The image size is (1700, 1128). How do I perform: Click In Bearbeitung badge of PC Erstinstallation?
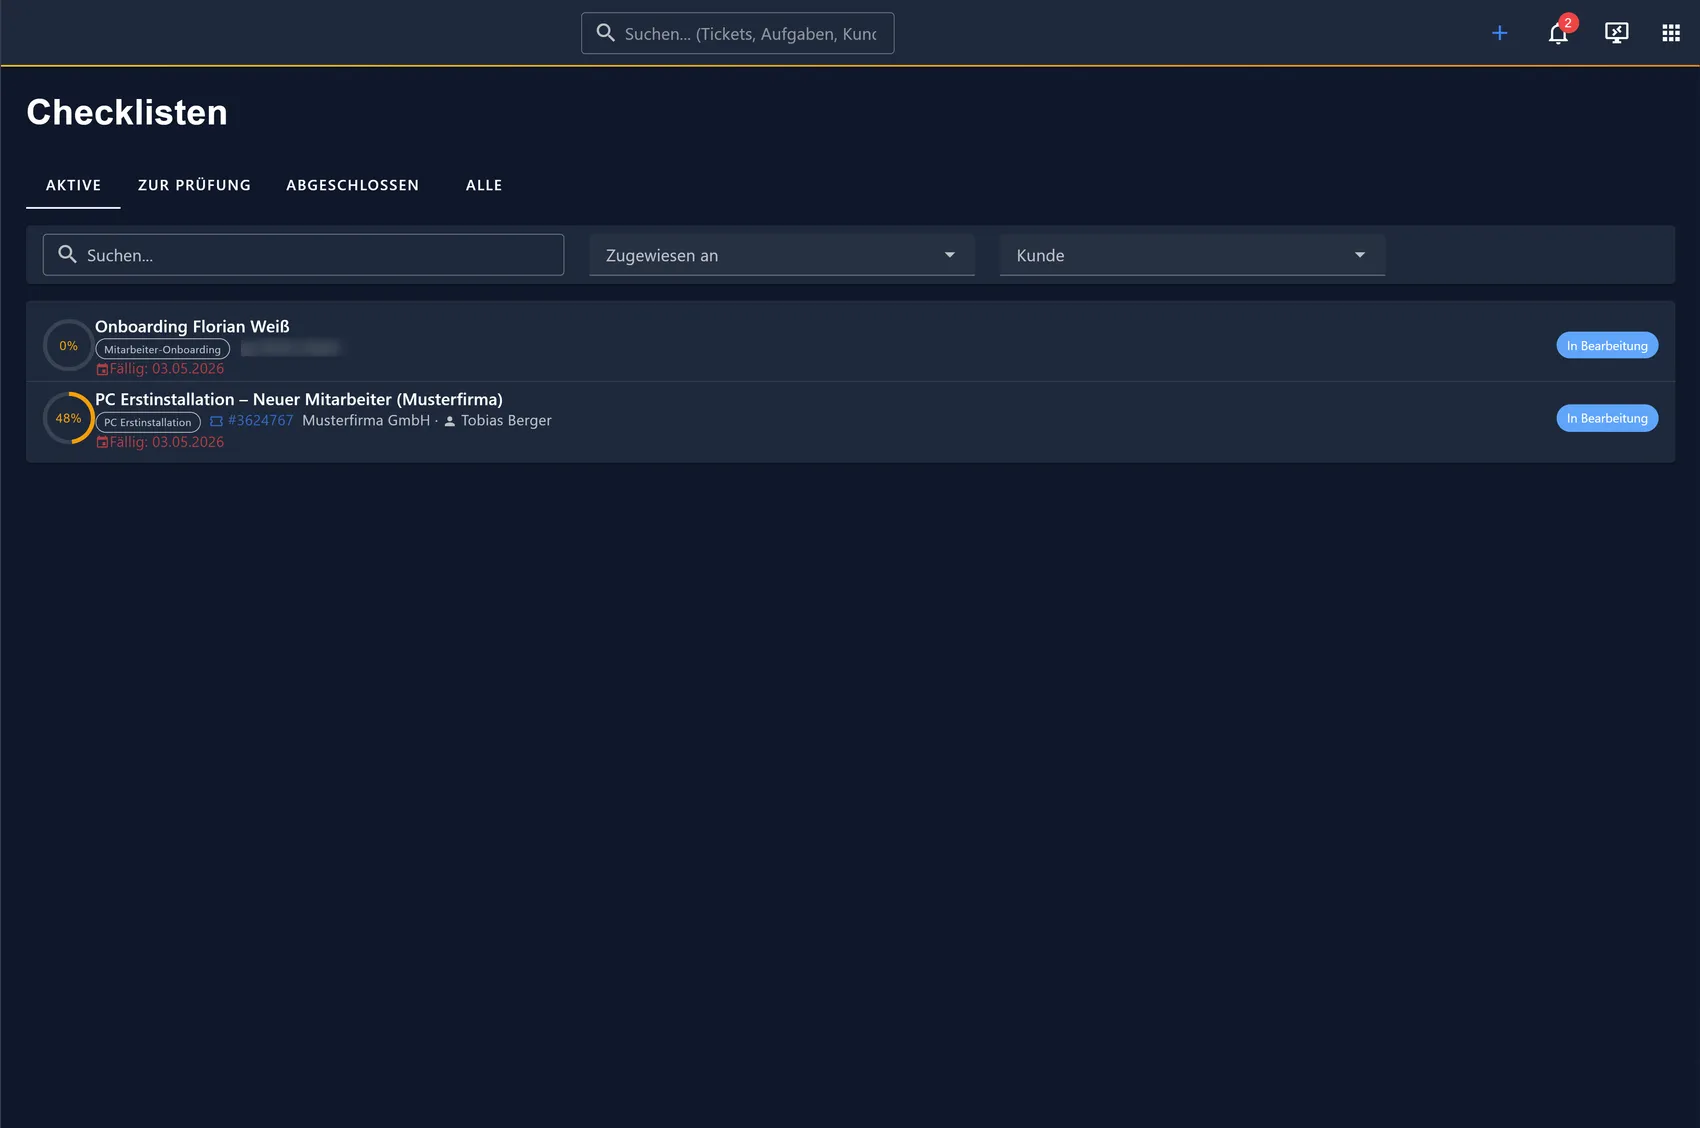click(1607, 418)
